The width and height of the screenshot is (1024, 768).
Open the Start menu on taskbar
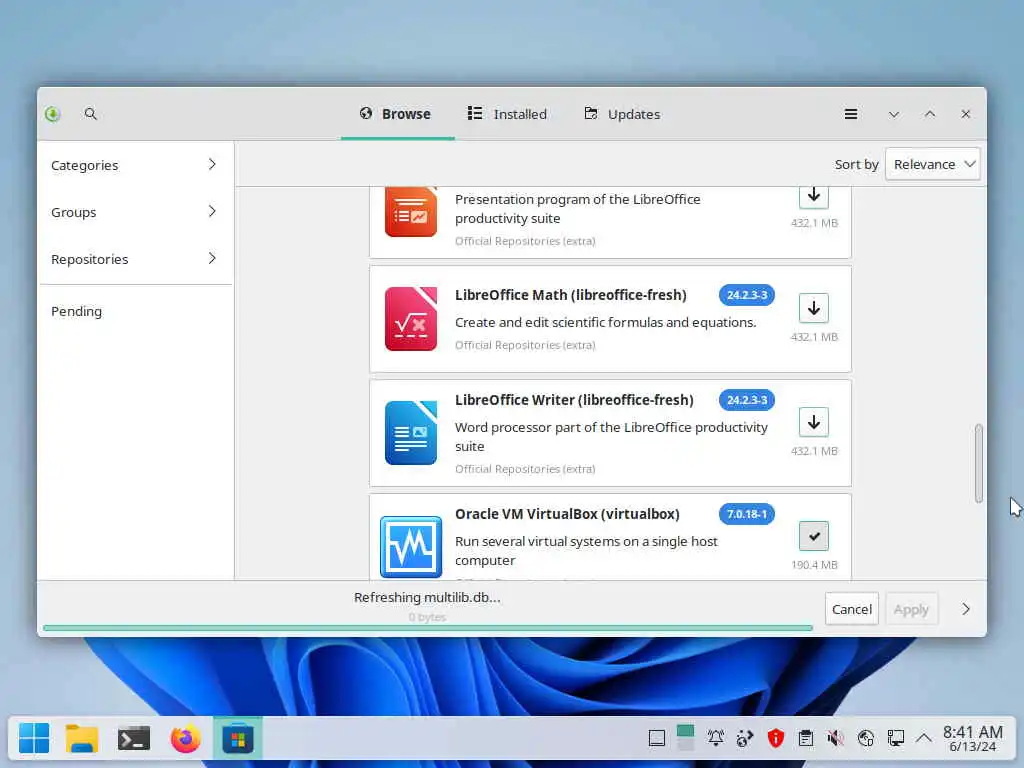pyautogui.click(x=34, y=739)
